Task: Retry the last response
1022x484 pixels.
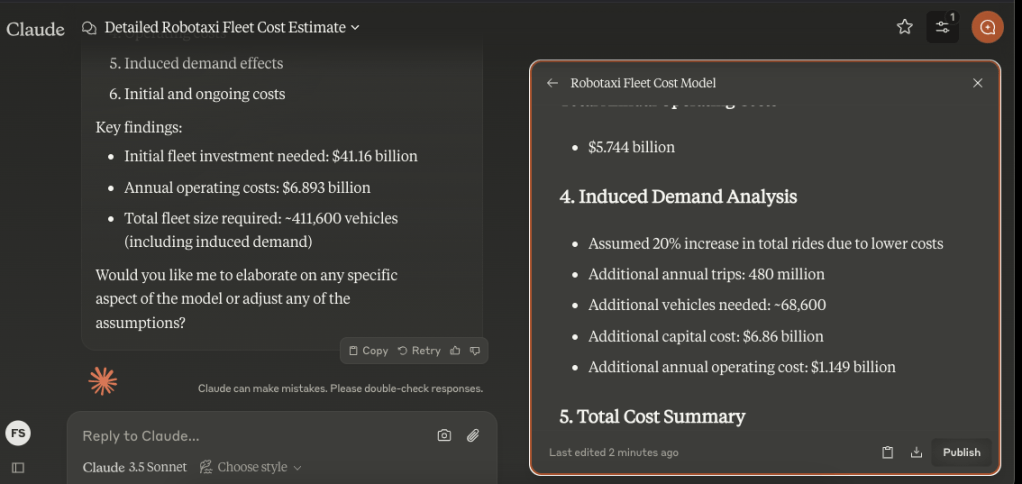Action: pyautogui.click(x=419, y=350)
